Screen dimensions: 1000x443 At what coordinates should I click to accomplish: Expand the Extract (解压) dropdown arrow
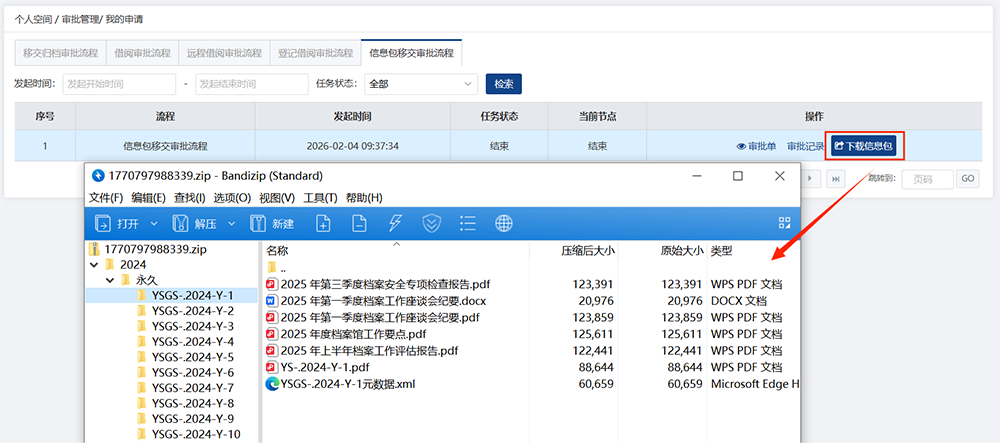[232, 223]
